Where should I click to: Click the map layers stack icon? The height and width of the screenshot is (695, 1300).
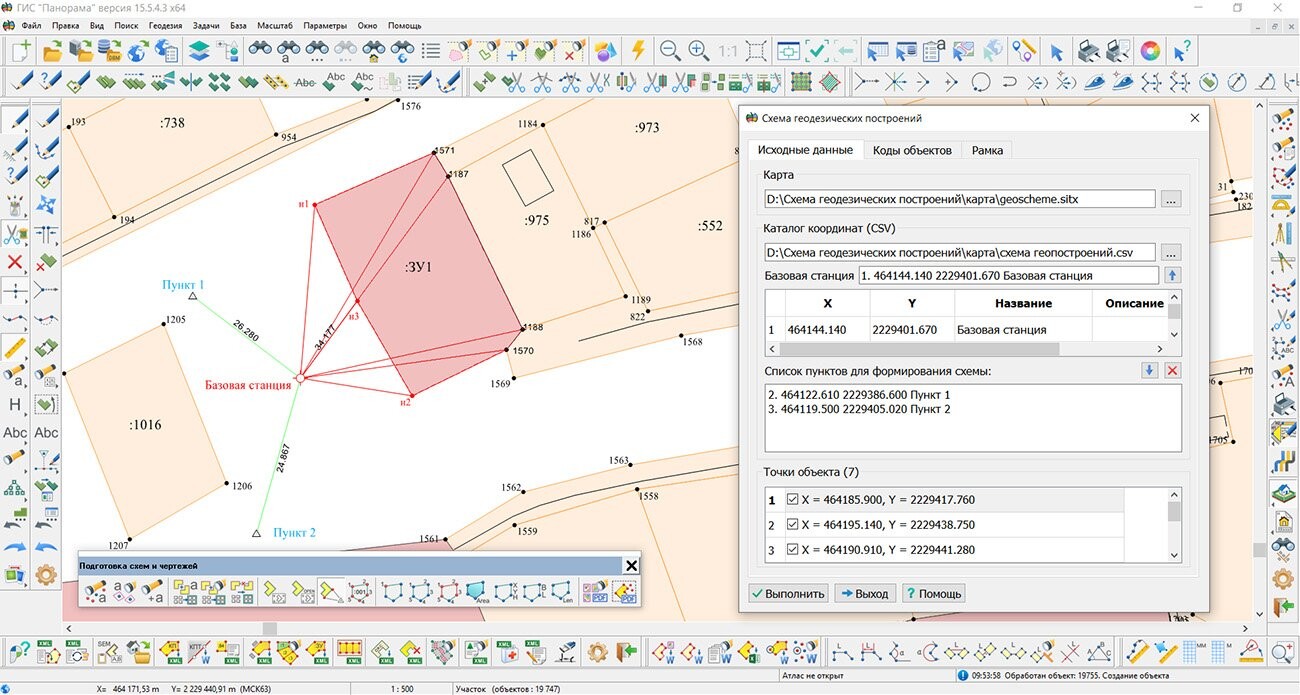[x=198, y=50]
